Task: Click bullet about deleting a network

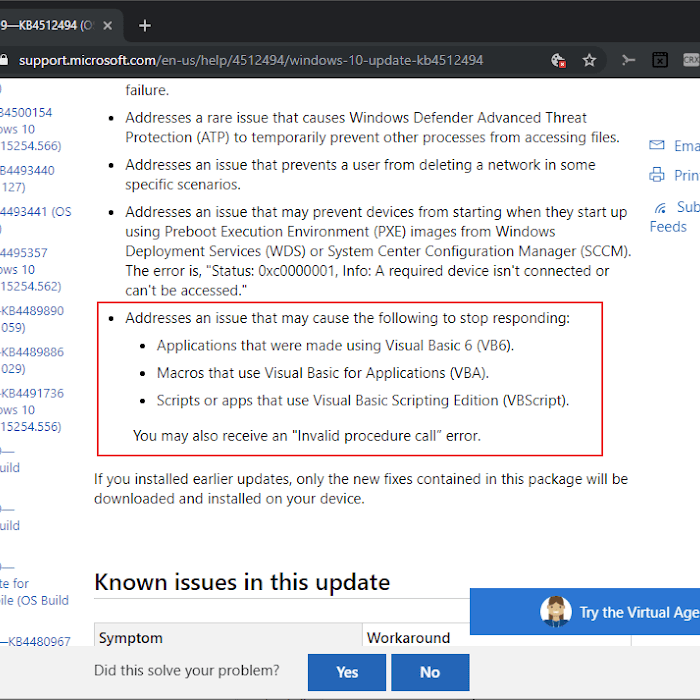Action: tap(360, 175)
